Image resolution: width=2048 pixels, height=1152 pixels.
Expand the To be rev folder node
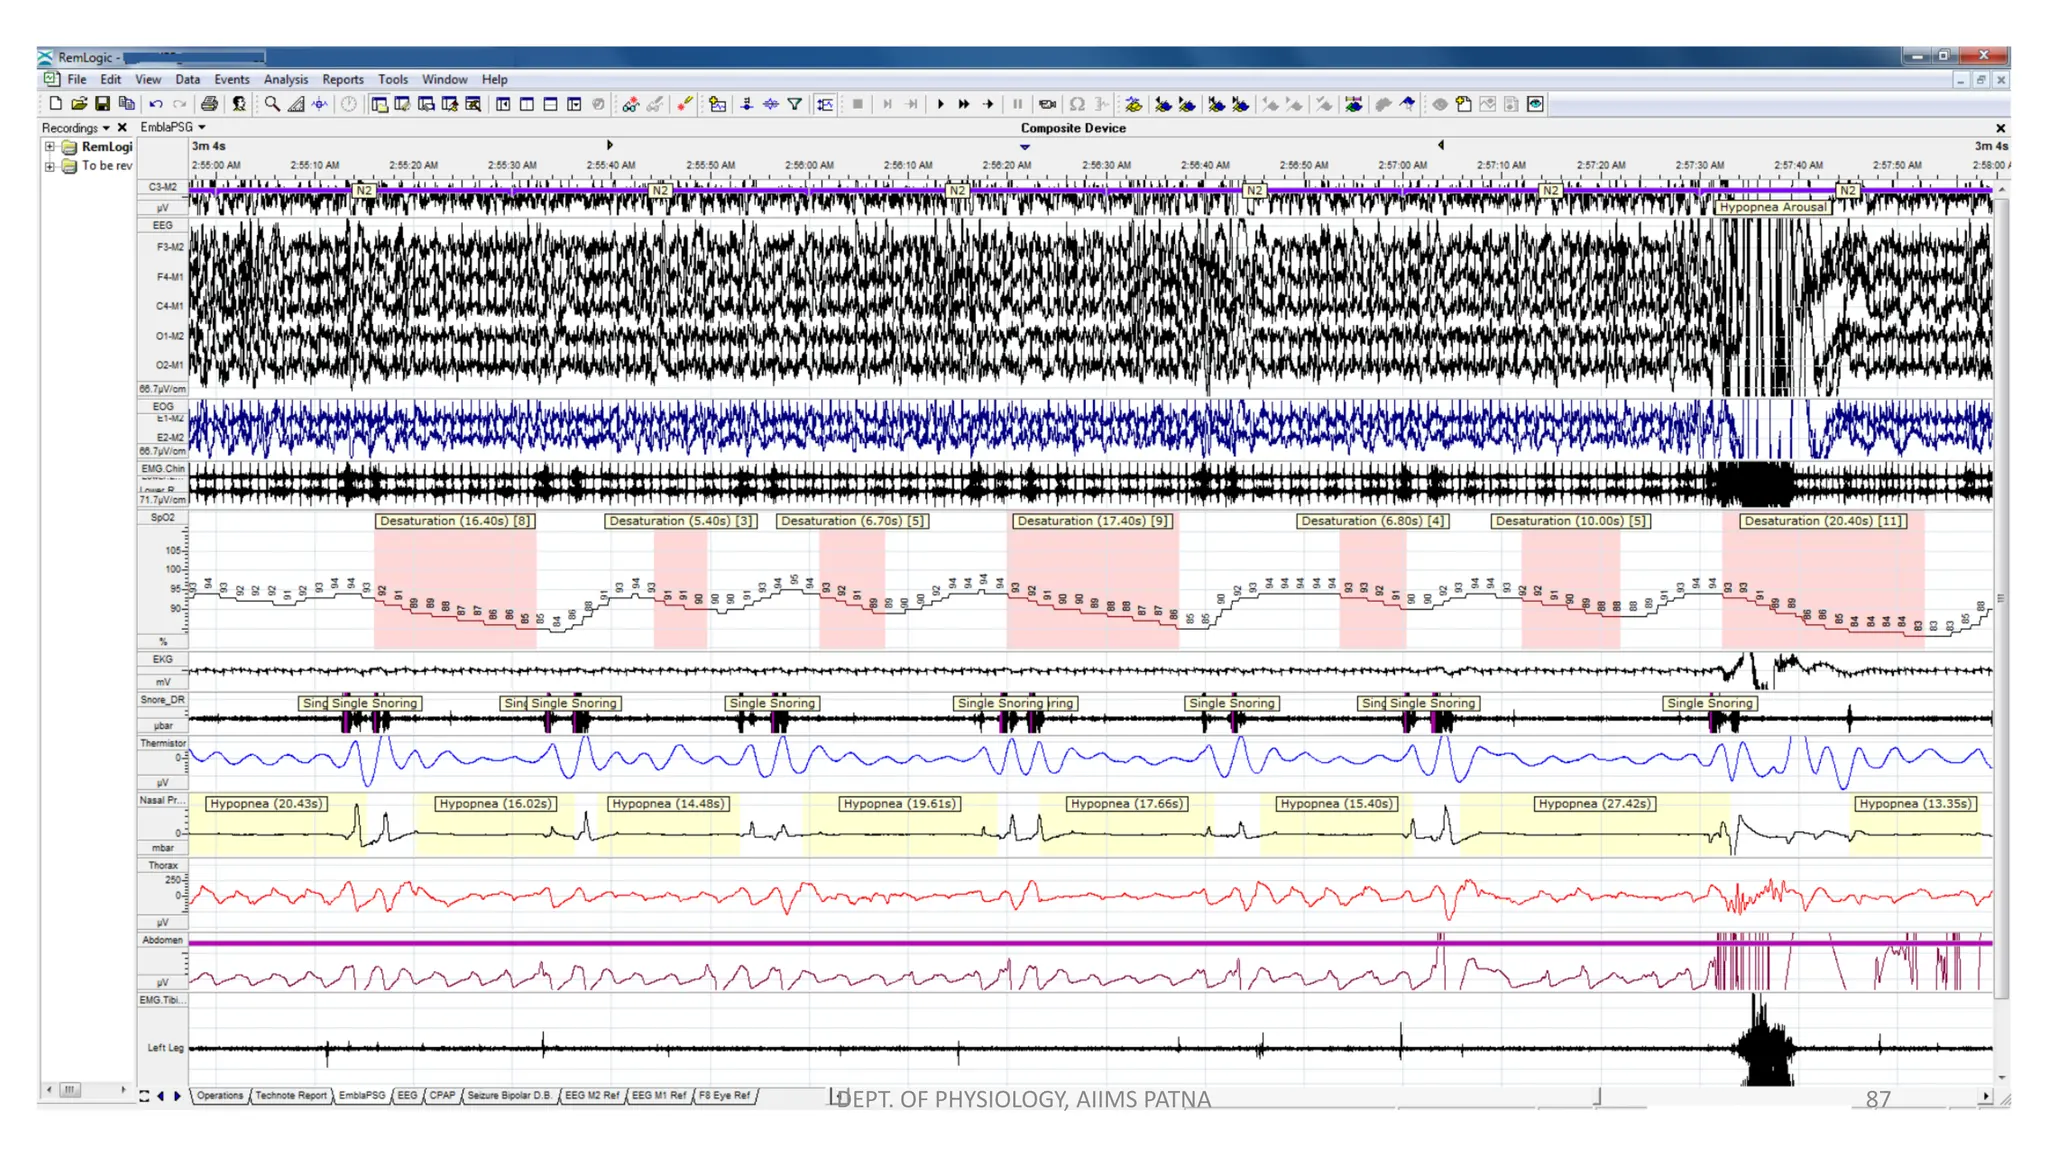[x=49, y=166]
